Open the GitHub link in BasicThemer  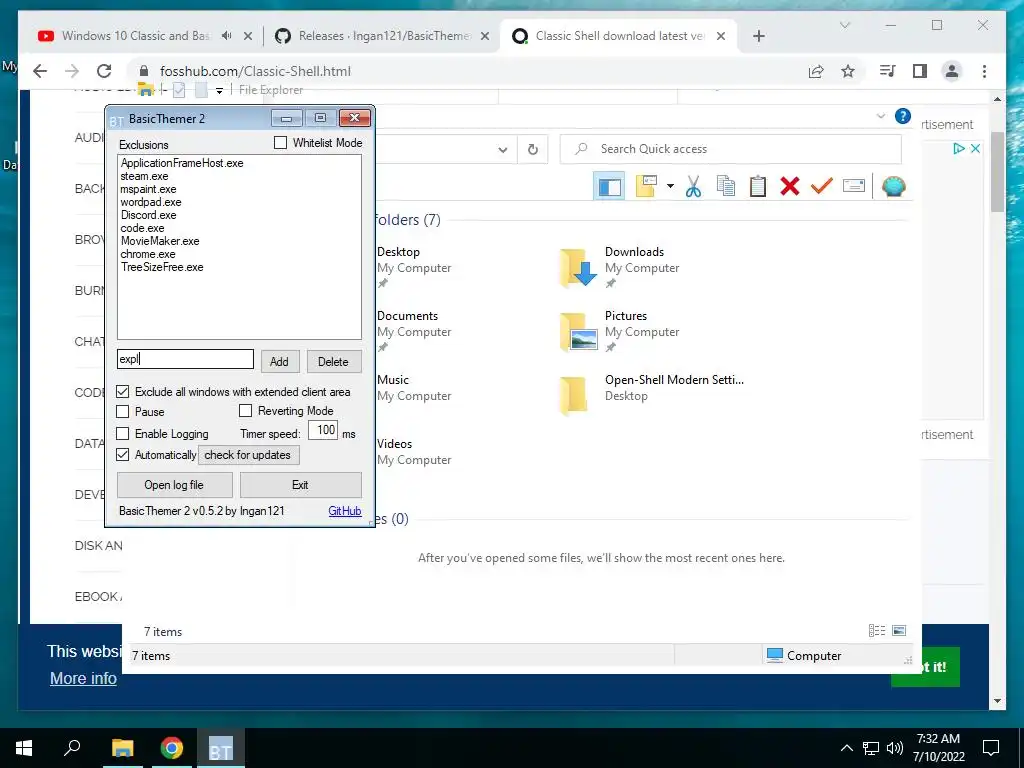345,511
